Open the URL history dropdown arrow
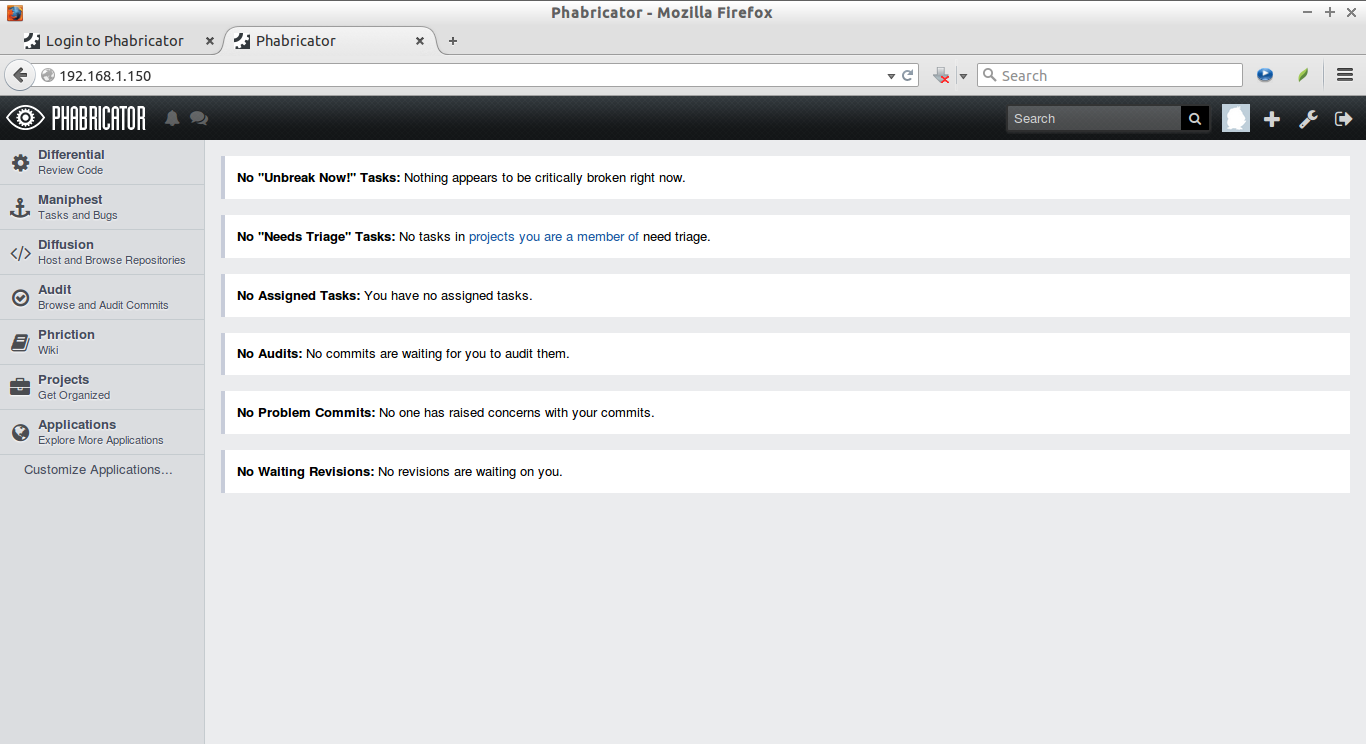Image resolution: width=1366 pixels, height=744 pixels. pos(891,76)
